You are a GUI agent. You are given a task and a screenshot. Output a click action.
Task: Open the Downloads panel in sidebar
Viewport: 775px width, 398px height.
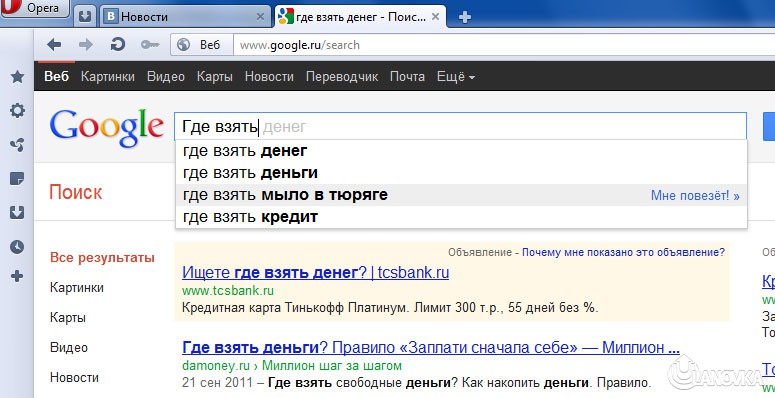17,213
